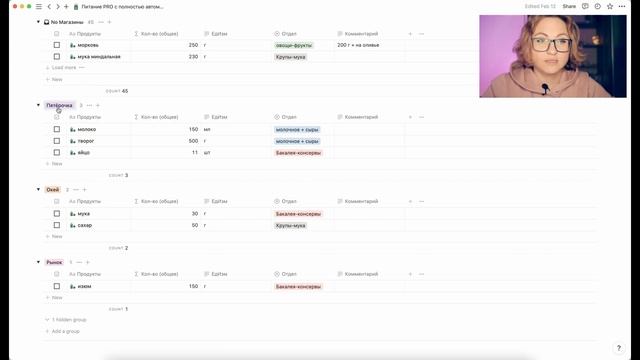640x360 pixels.
Task: Open Комментарий column header in Рынок table
Action: (358, 274)
